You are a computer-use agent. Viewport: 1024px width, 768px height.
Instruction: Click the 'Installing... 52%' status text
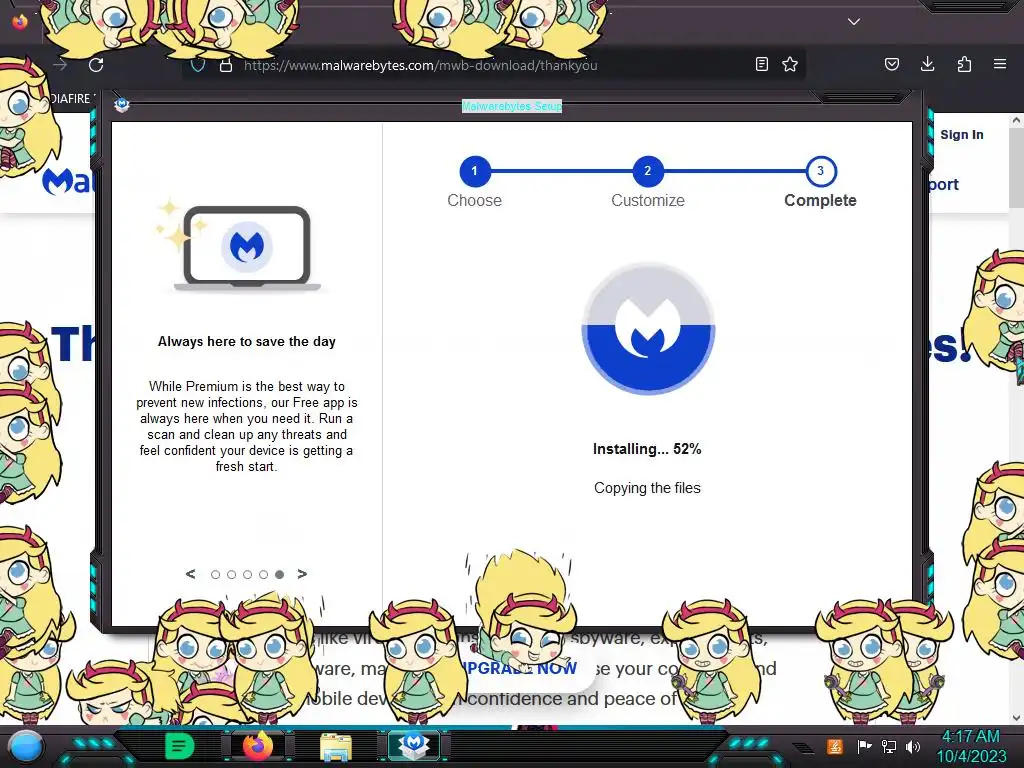(x=647, y=449)
